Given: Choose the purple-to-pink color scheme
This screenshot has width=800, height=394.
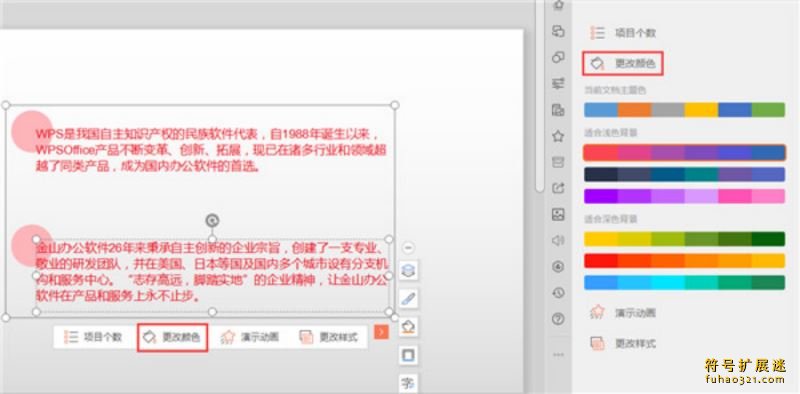Looking at the screenshot, I should click(684, 196).
